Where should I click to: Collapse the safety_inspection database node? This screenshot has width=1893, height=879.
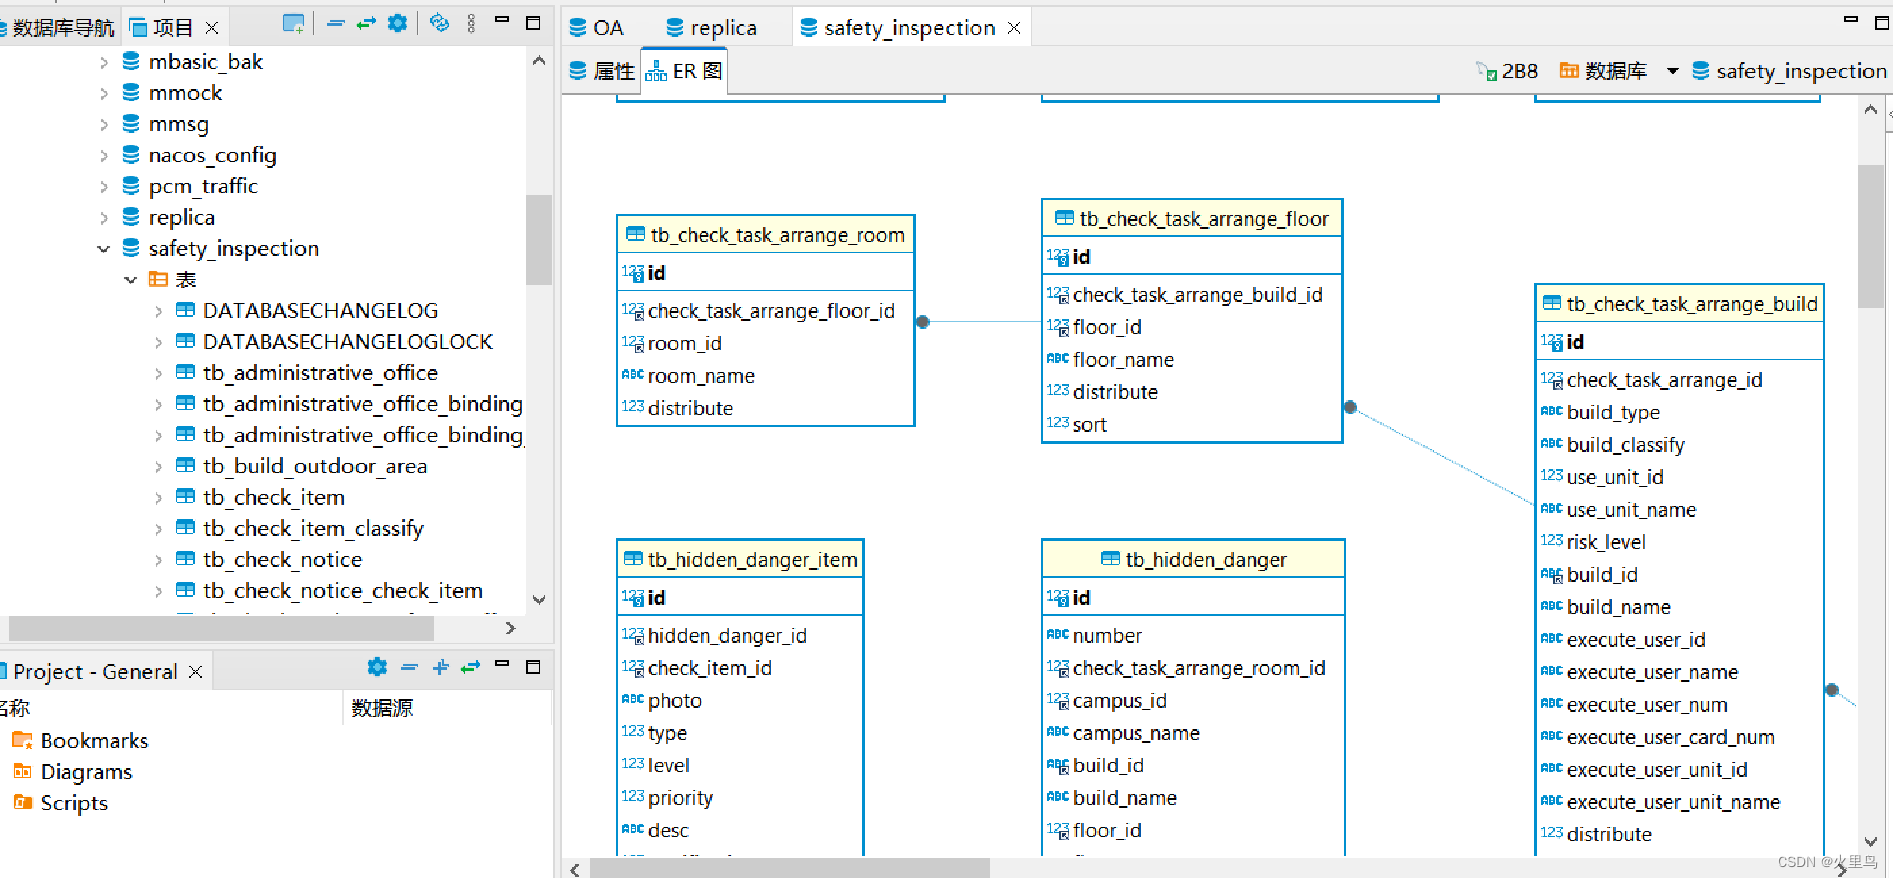104,248
